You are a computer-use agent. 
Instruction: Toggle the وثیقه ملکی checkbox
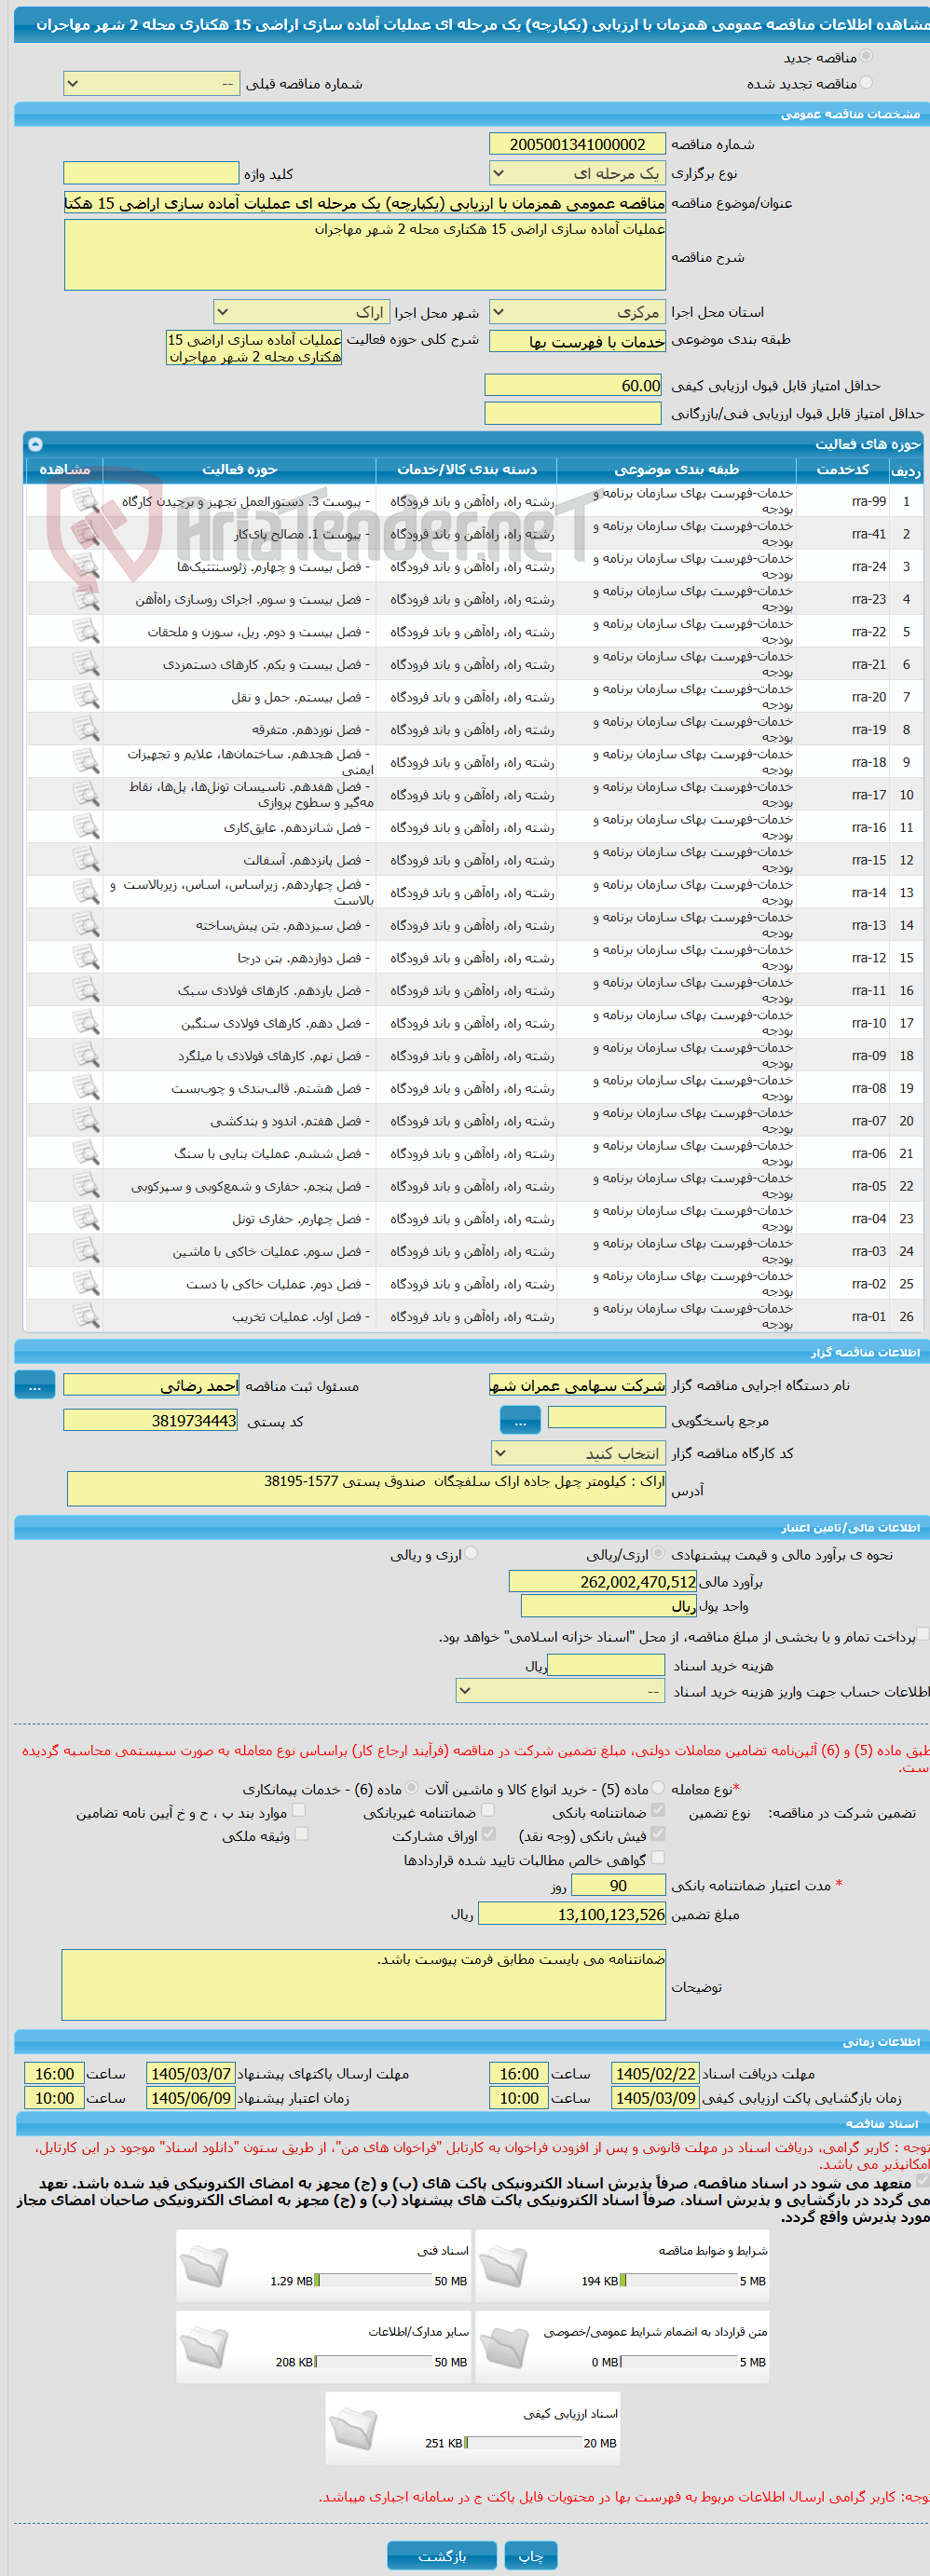(301, 1834)
